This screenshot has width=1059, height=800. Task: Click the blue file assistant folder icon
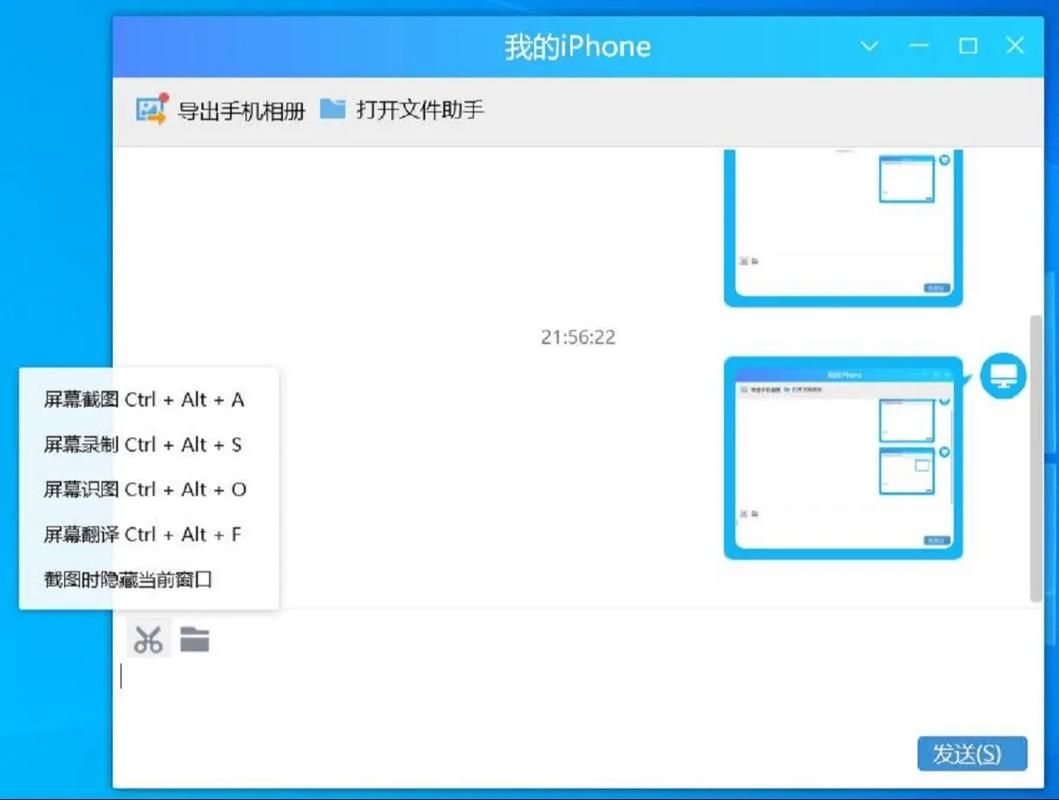(x=332, y=108)
